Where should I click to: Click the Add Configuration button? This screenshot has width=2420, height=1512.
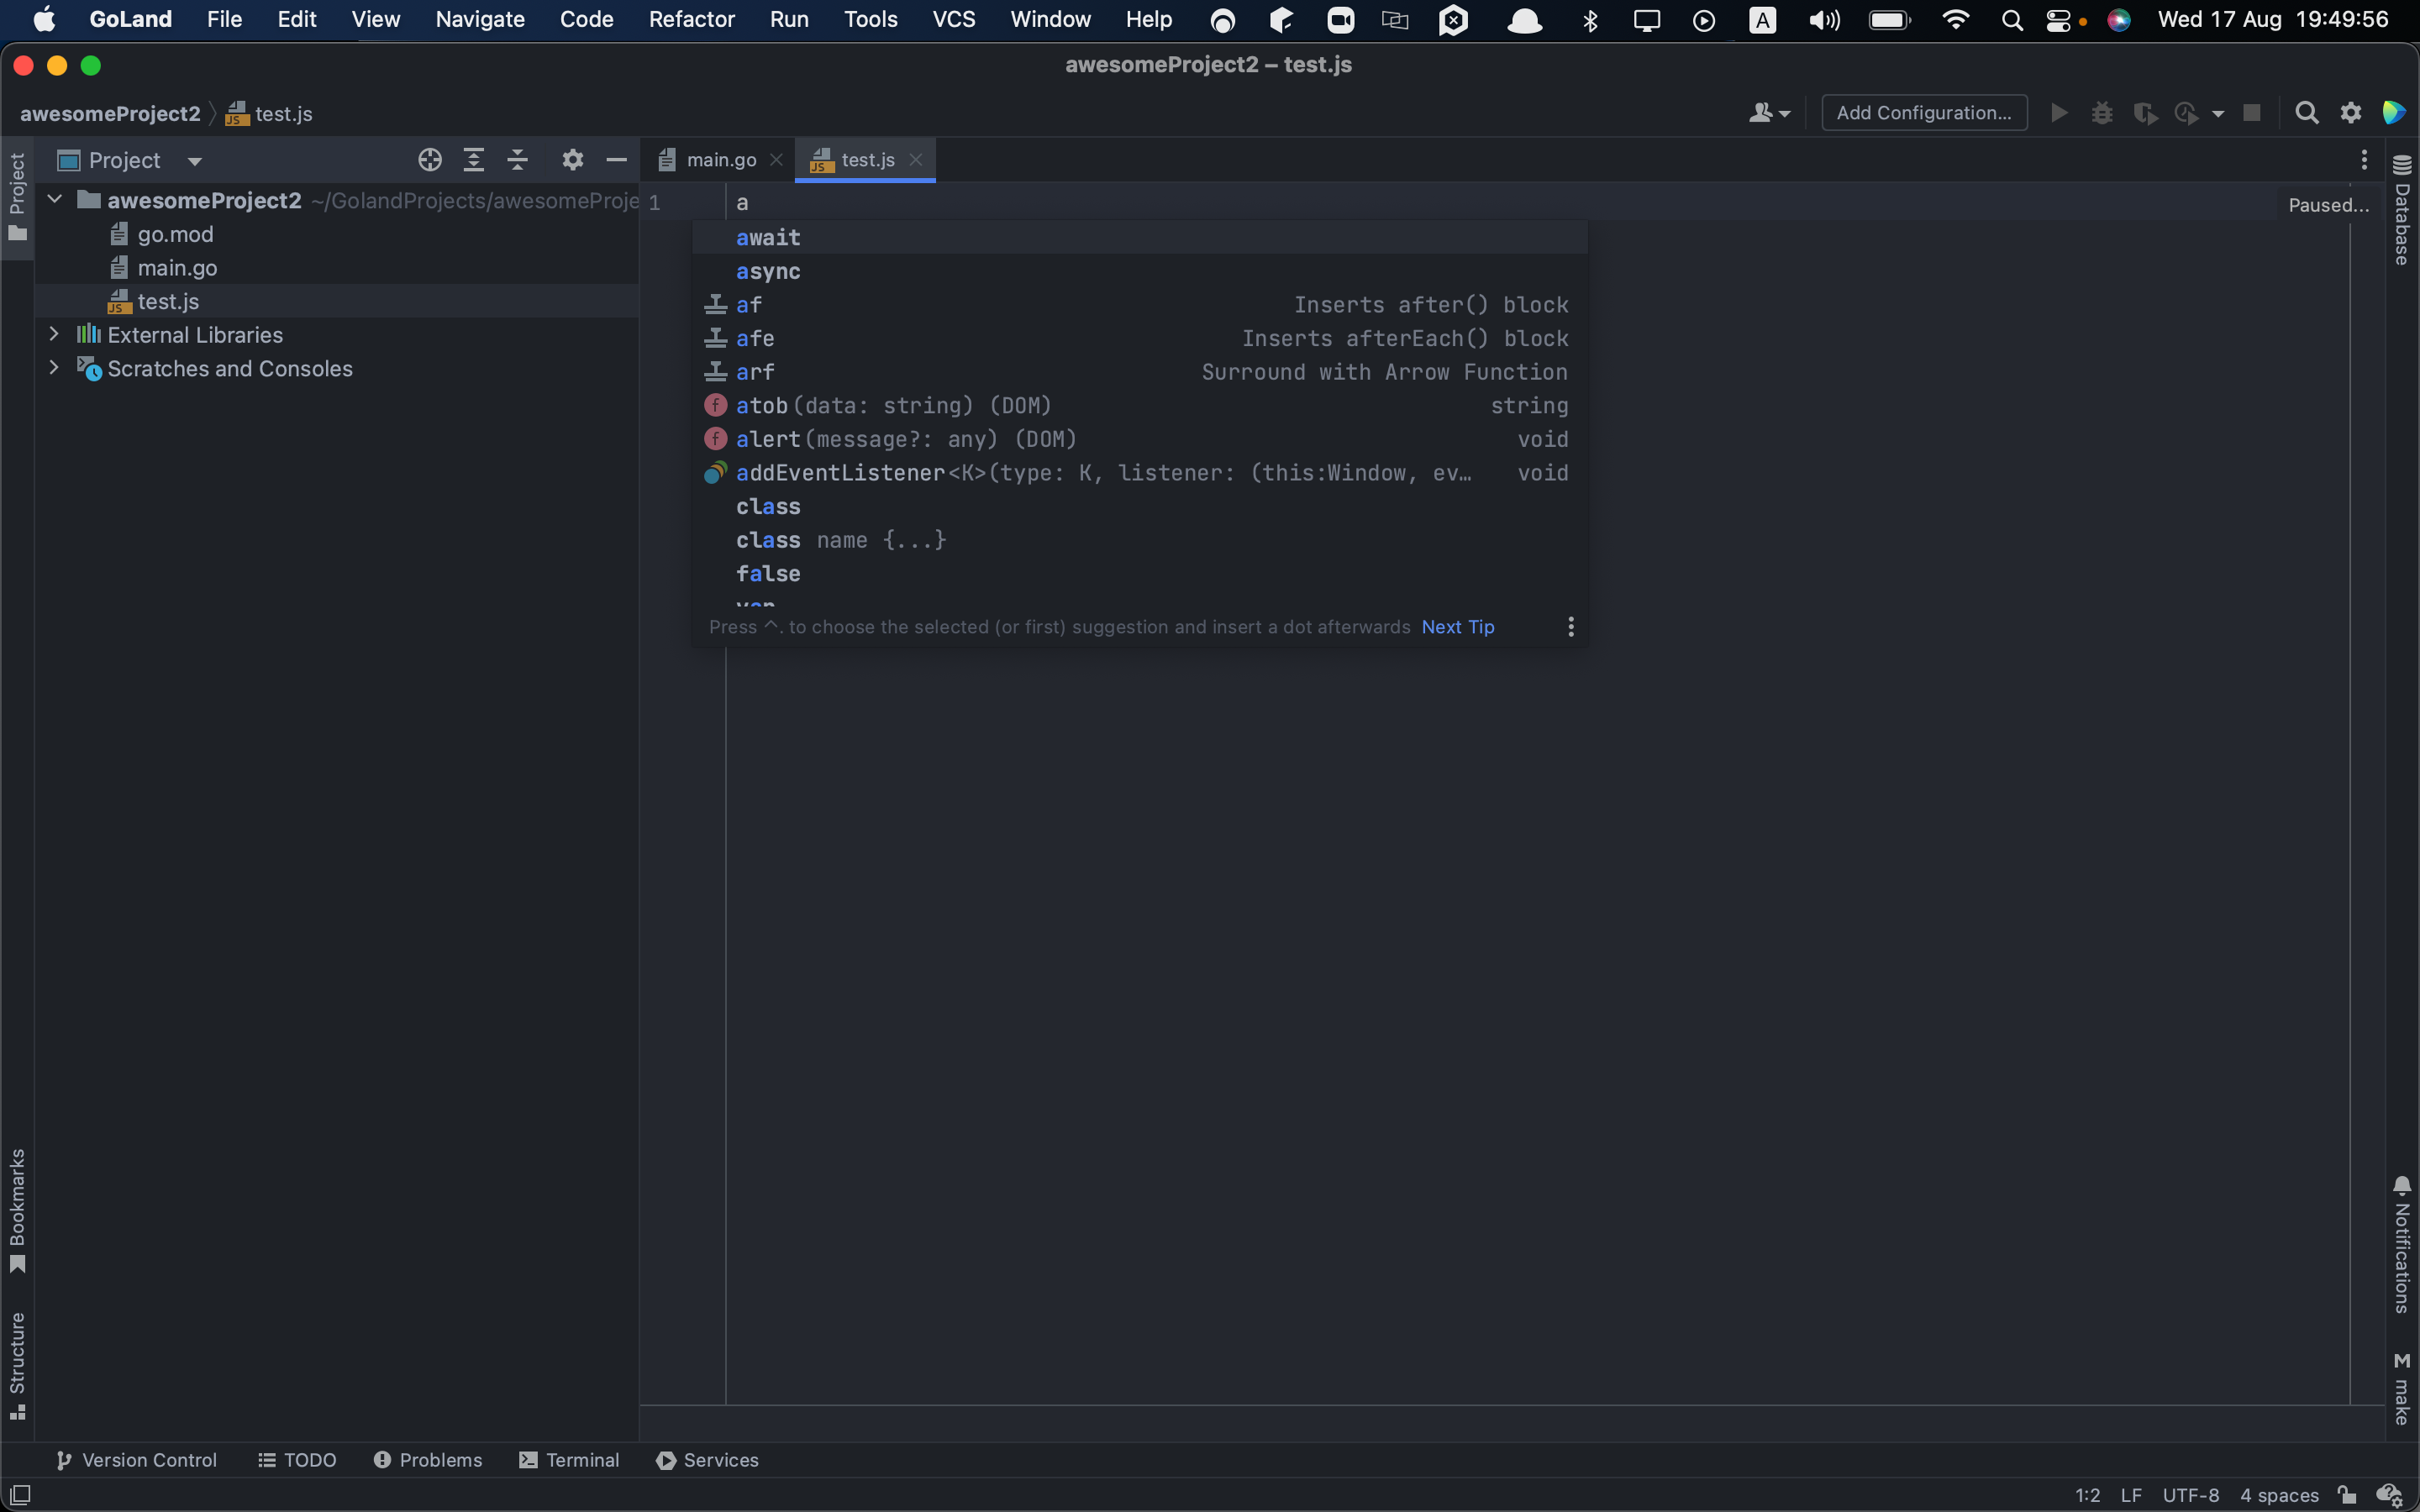pyautogui.click(x=1923, y=113)
